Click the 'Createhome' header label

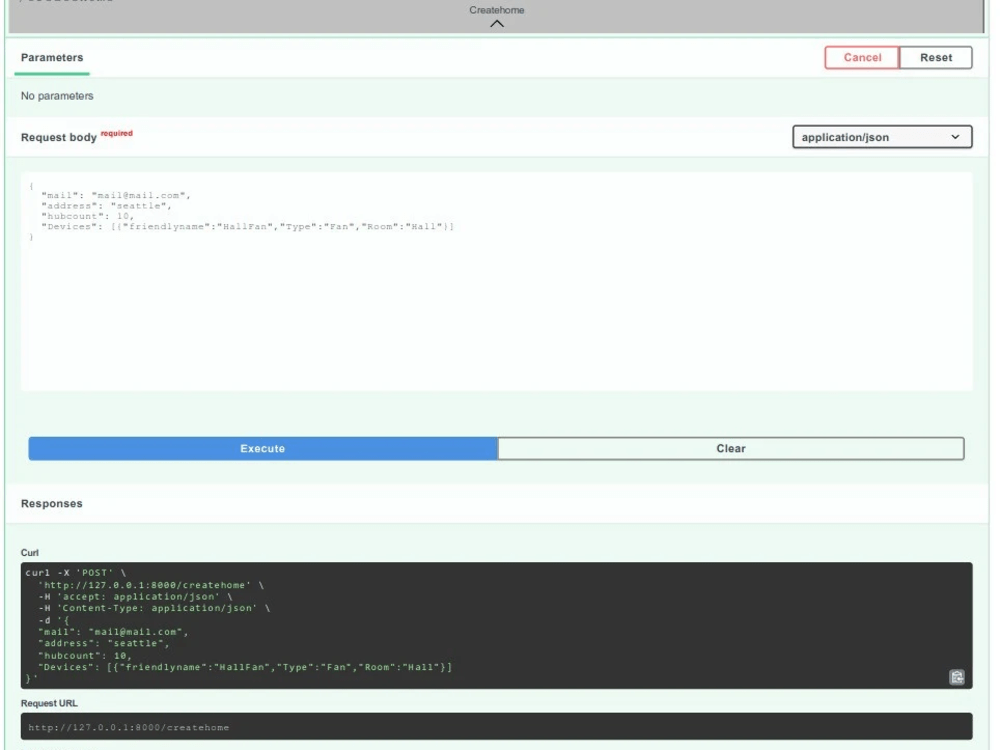[x=497, y=10]
